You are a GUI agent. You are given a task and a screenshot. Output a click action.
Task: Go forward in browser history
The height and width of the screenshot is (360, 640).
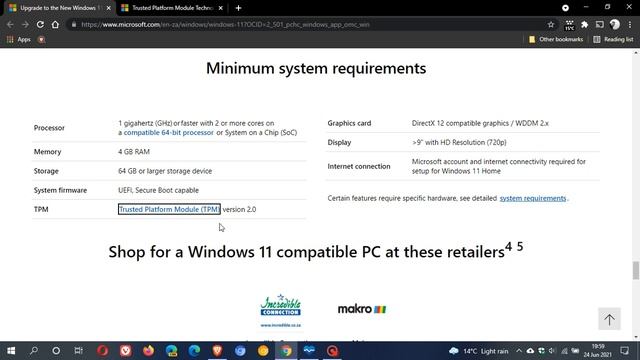pyautogui.click(x=25, y=24)
